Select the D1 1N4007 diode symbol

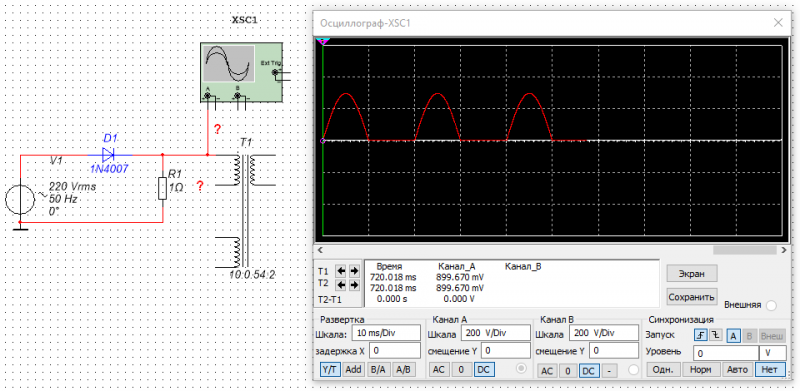pos(109,154)
